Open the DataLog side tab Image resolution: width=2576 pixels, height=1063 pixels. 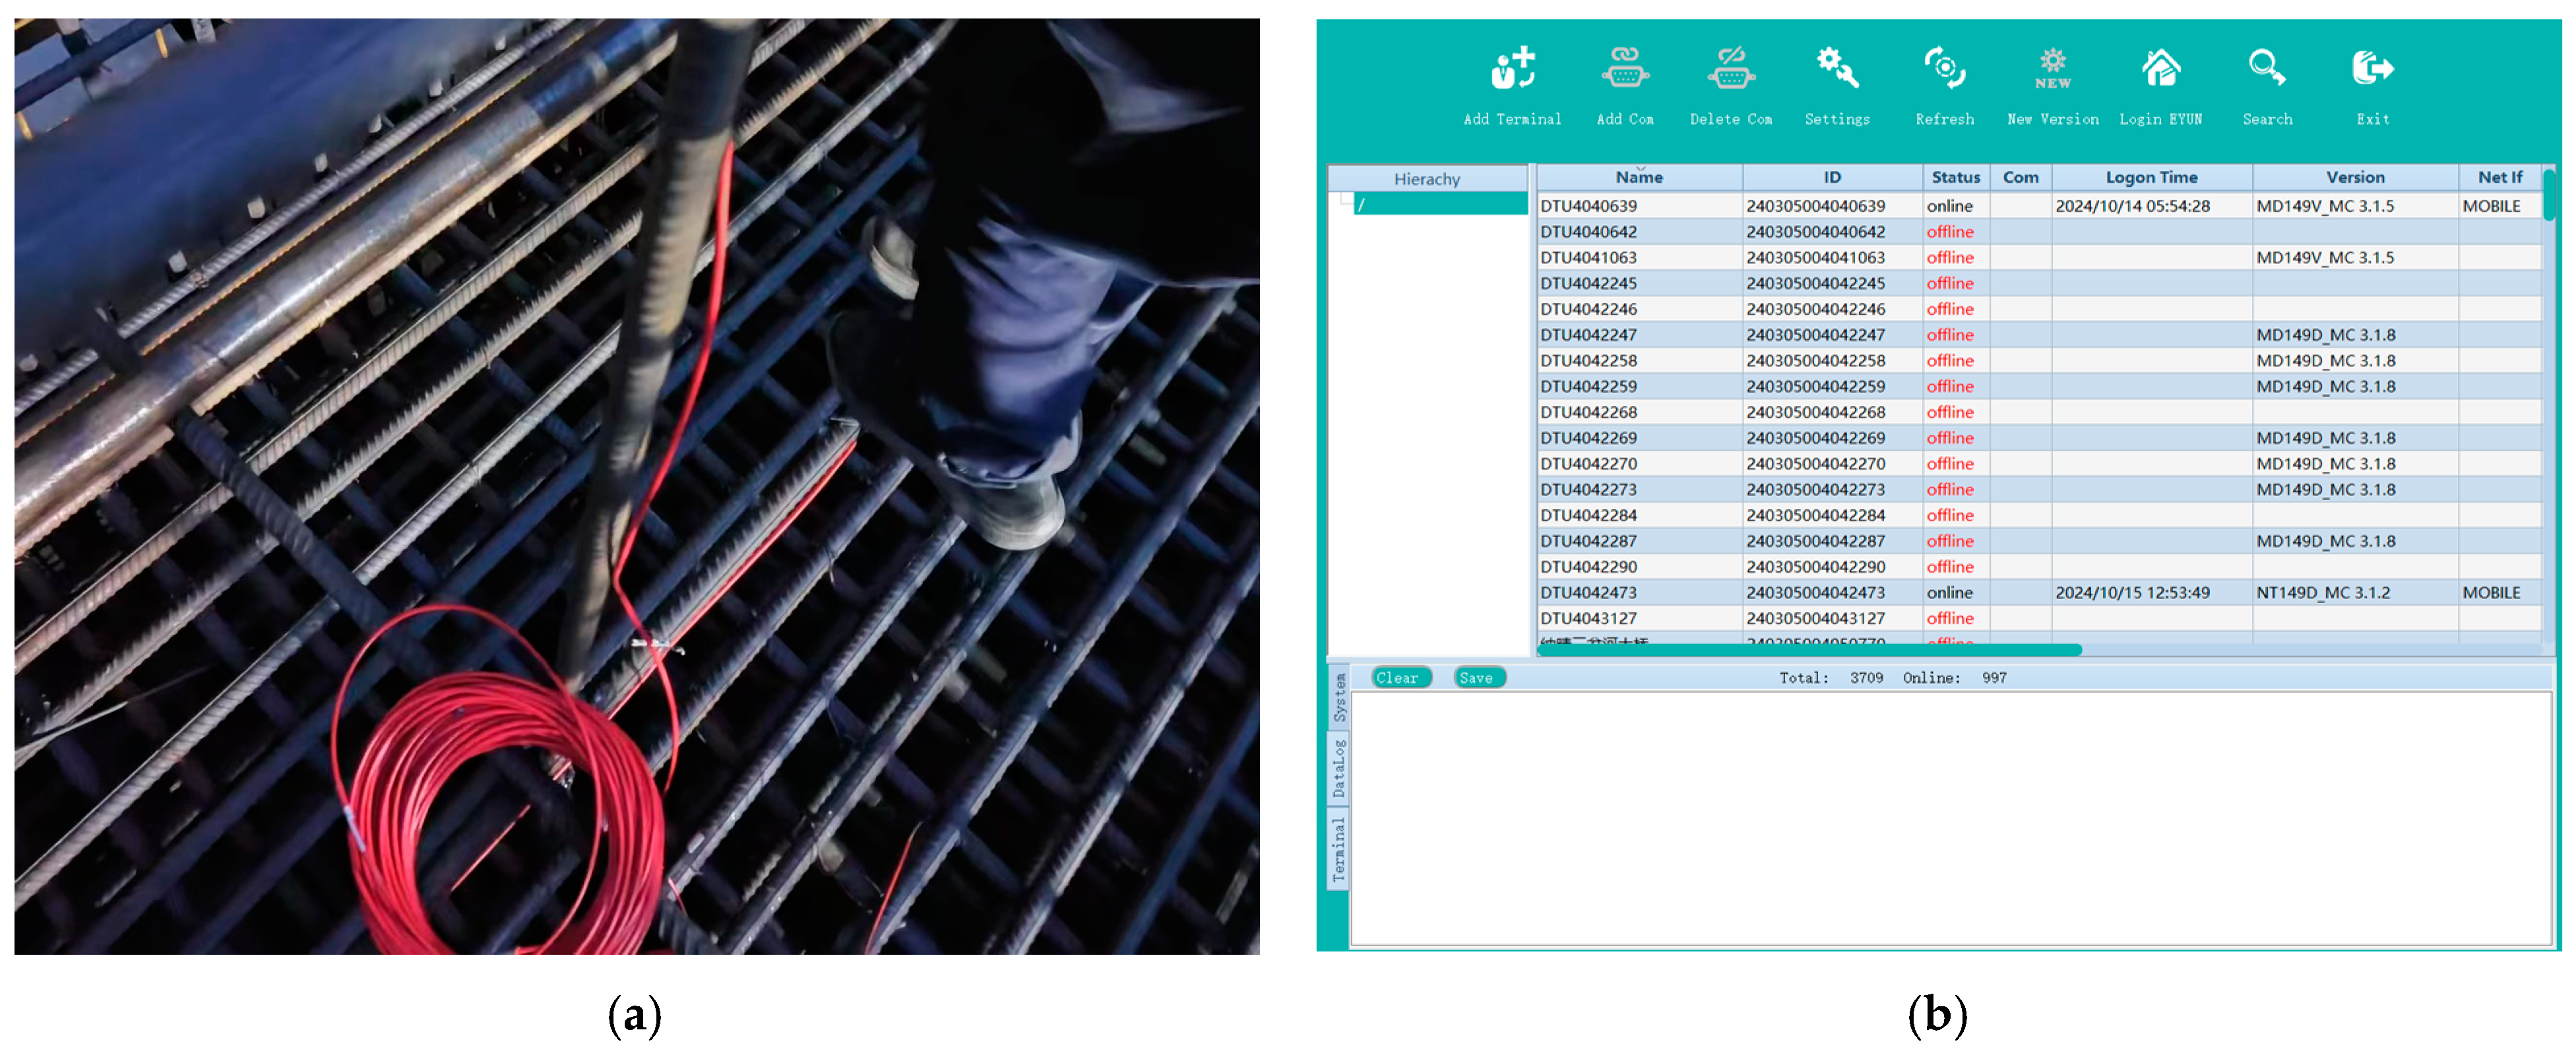1339,770
